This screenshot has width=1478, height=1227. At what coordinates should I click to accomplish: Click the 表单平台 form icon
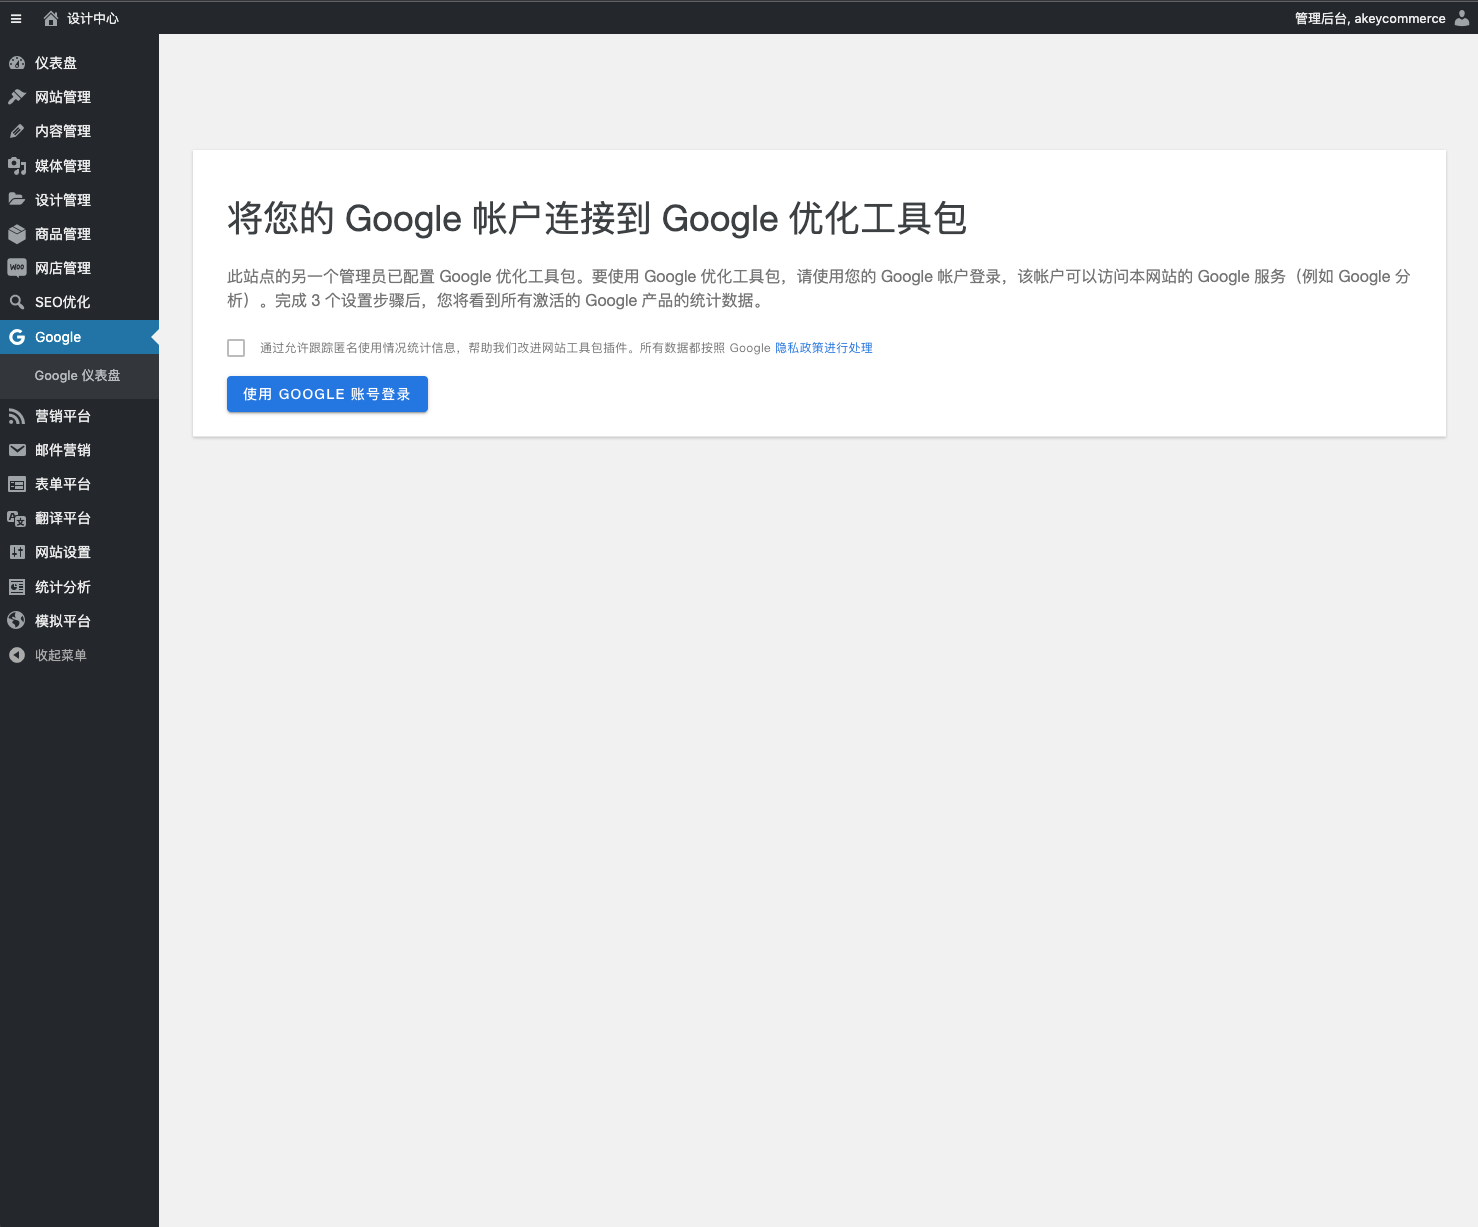17,484
